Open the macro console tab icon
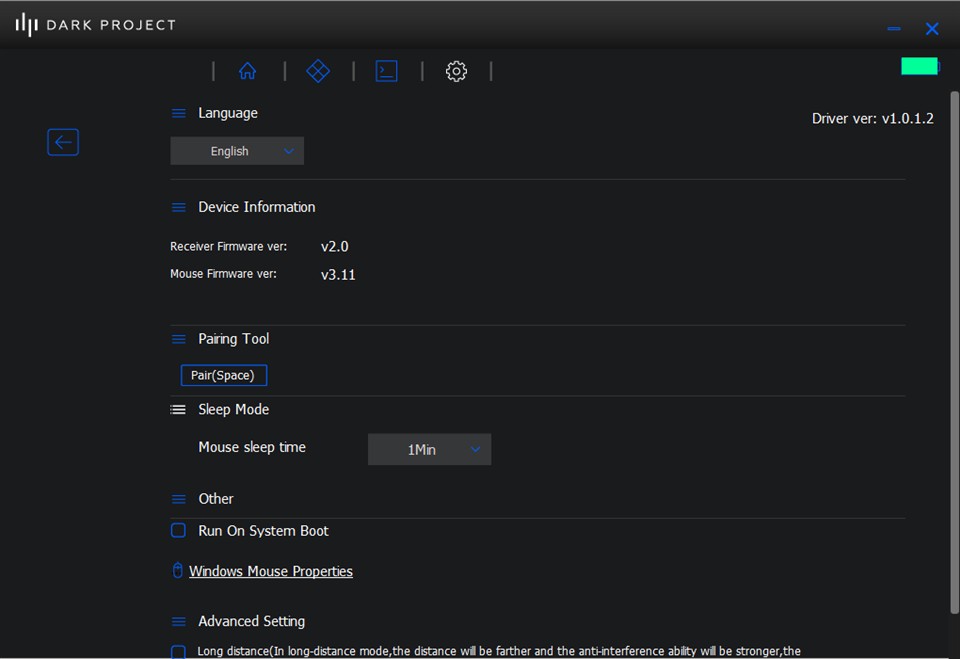Viewport: 960px width, 659px height. coord(386,71)
